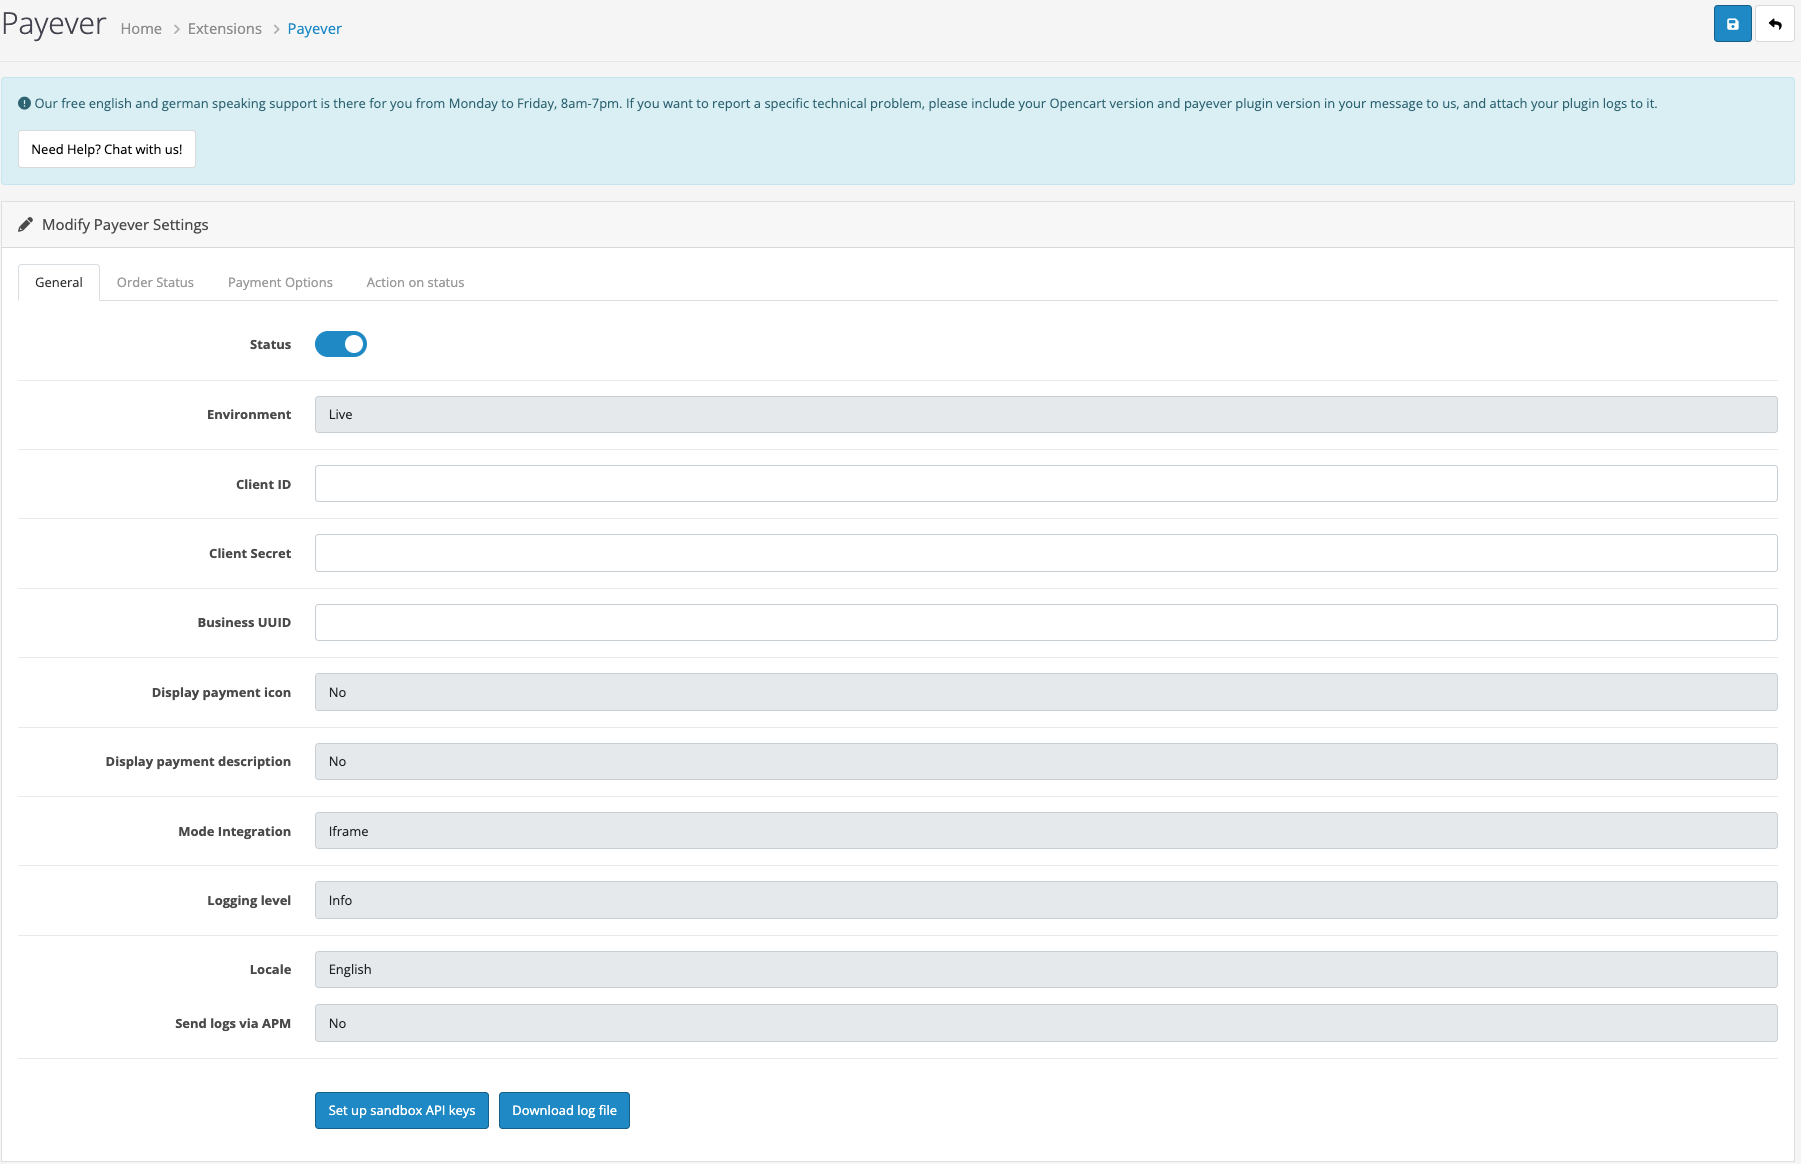Go to Extensions breadcrumb link
The width and height of the screenshot is (1801, 1164).
pos(225,29)
